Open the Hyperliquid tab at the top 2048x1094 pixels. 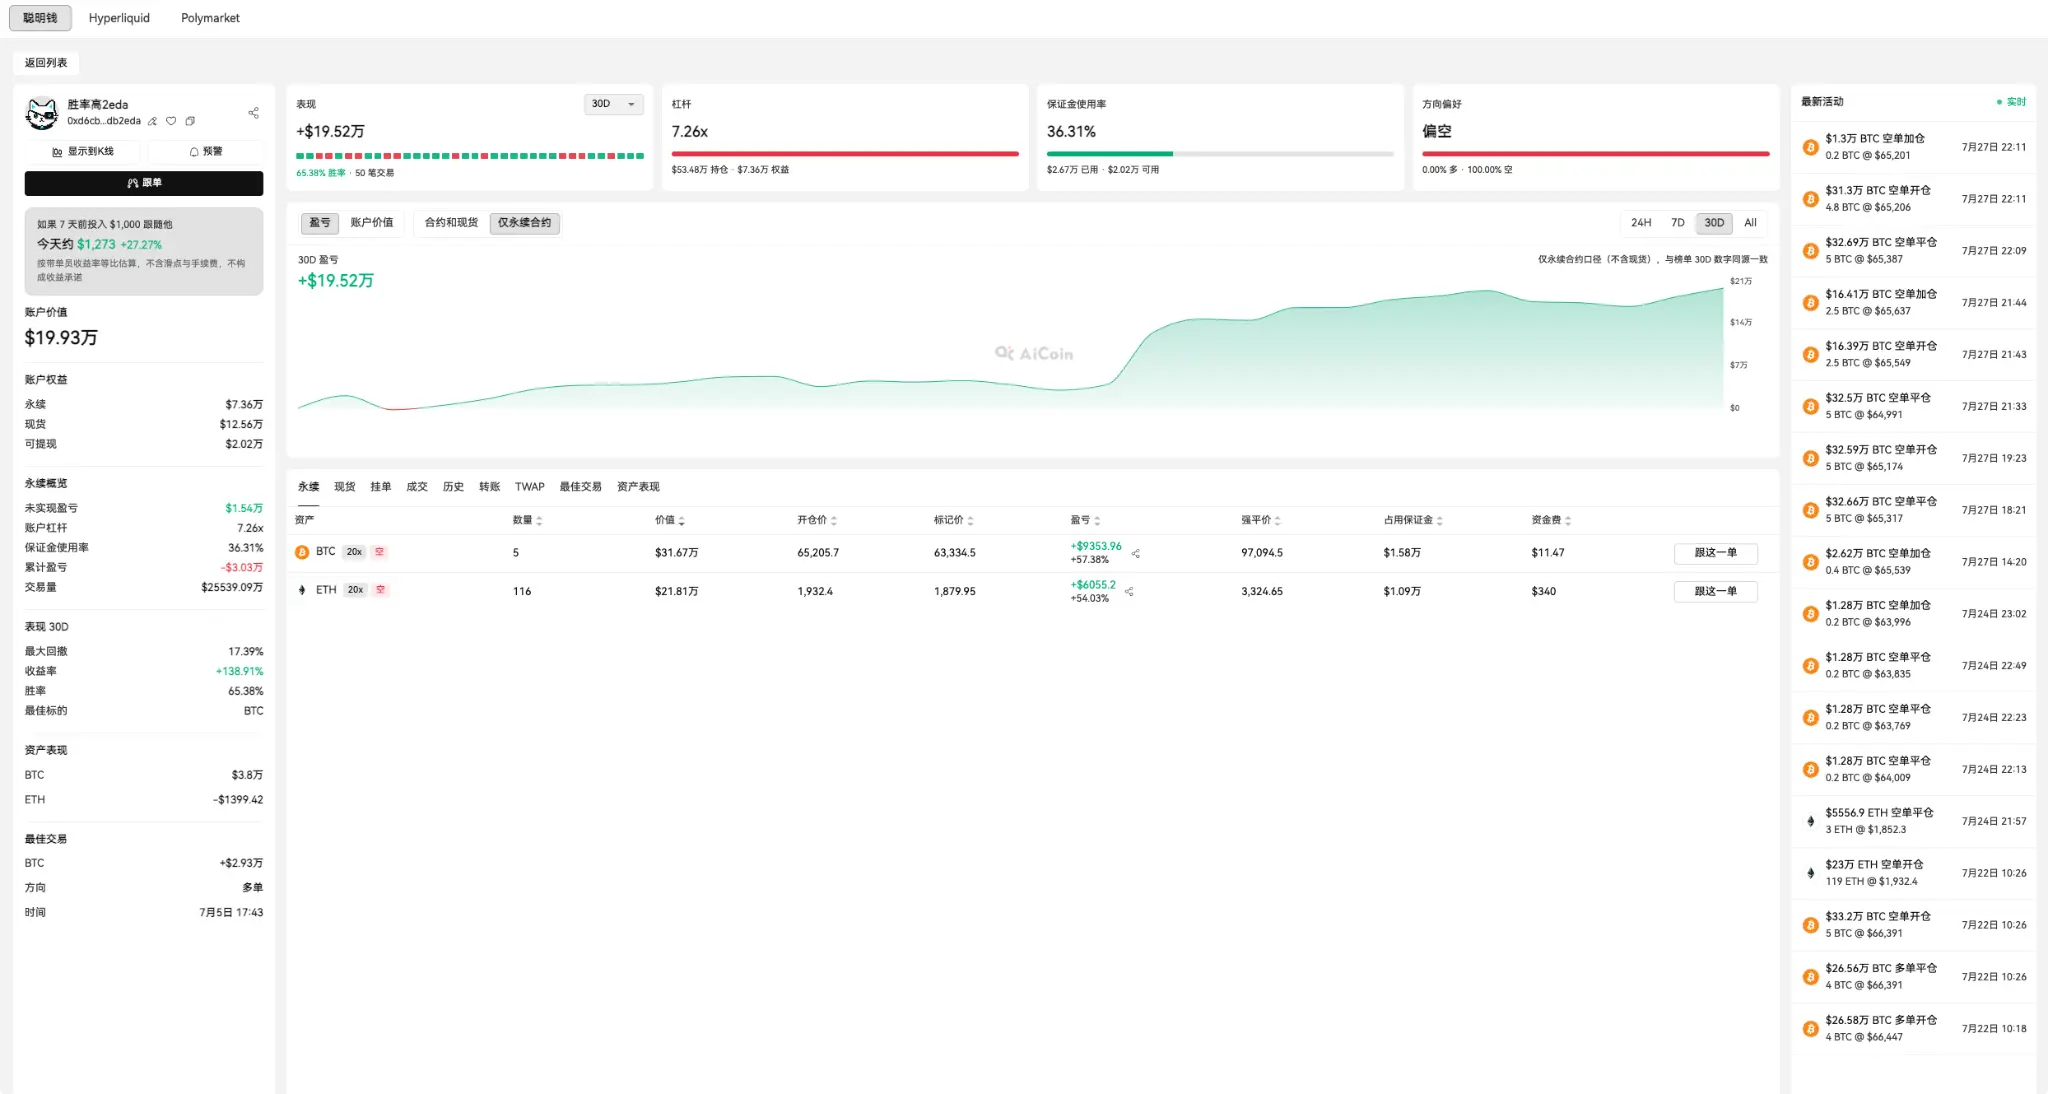(x=119, y=18)
